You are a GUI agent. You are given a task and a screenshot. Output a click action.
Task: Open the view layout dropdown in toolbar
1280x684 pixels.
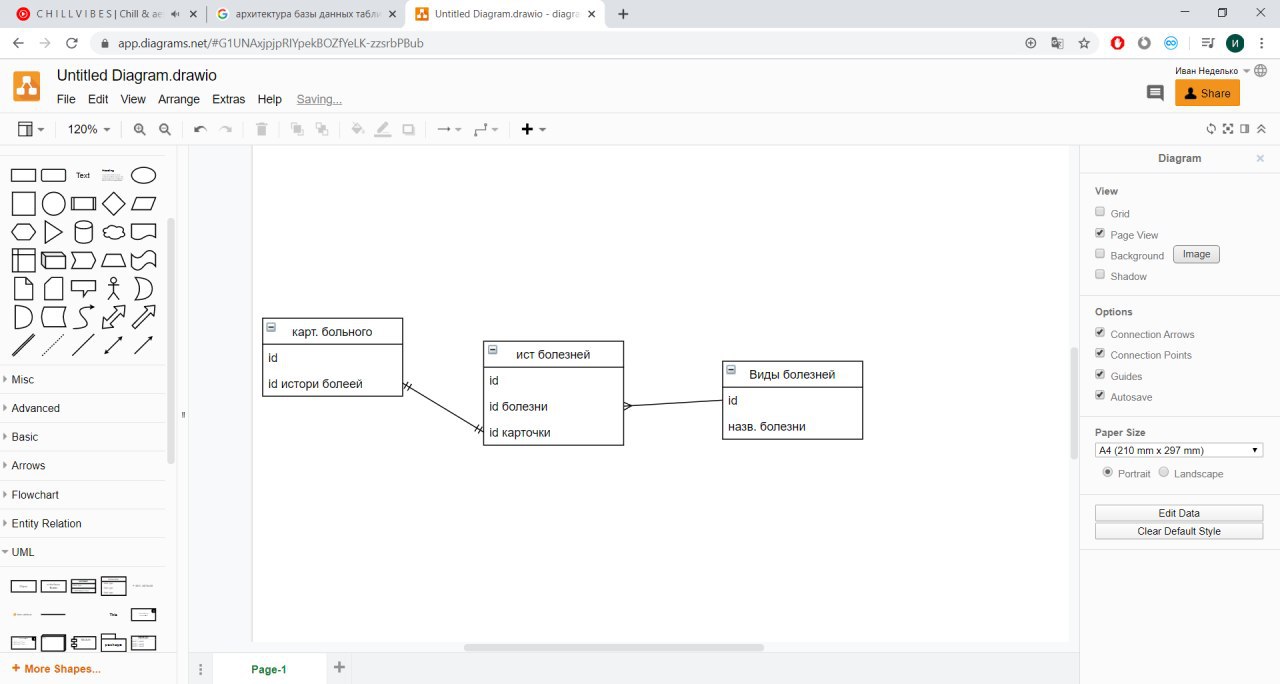(31, 129)
